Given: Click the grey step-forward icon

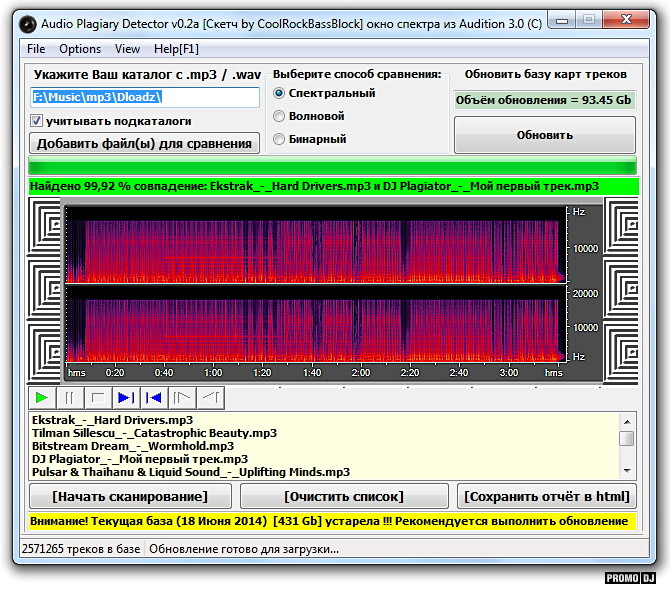Looking at the screenshot, I should 182,398.
